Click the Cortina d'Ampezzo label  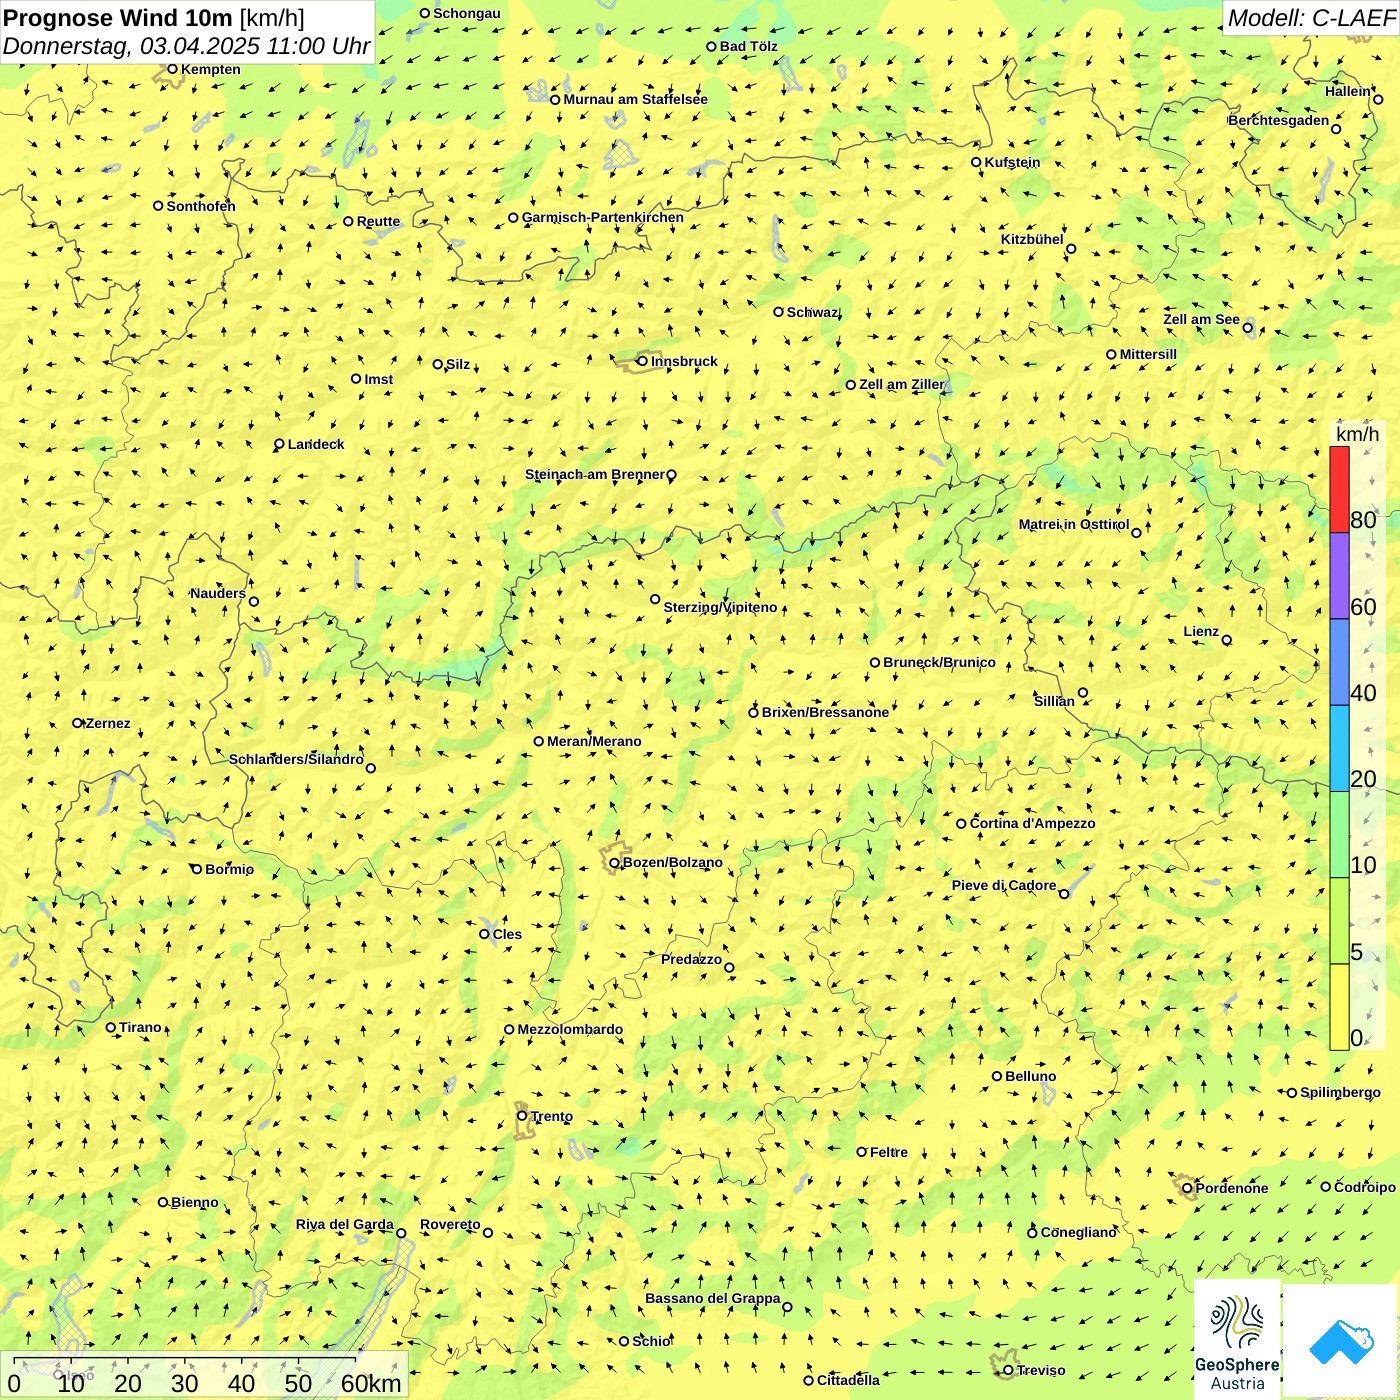click(1033, 823)
